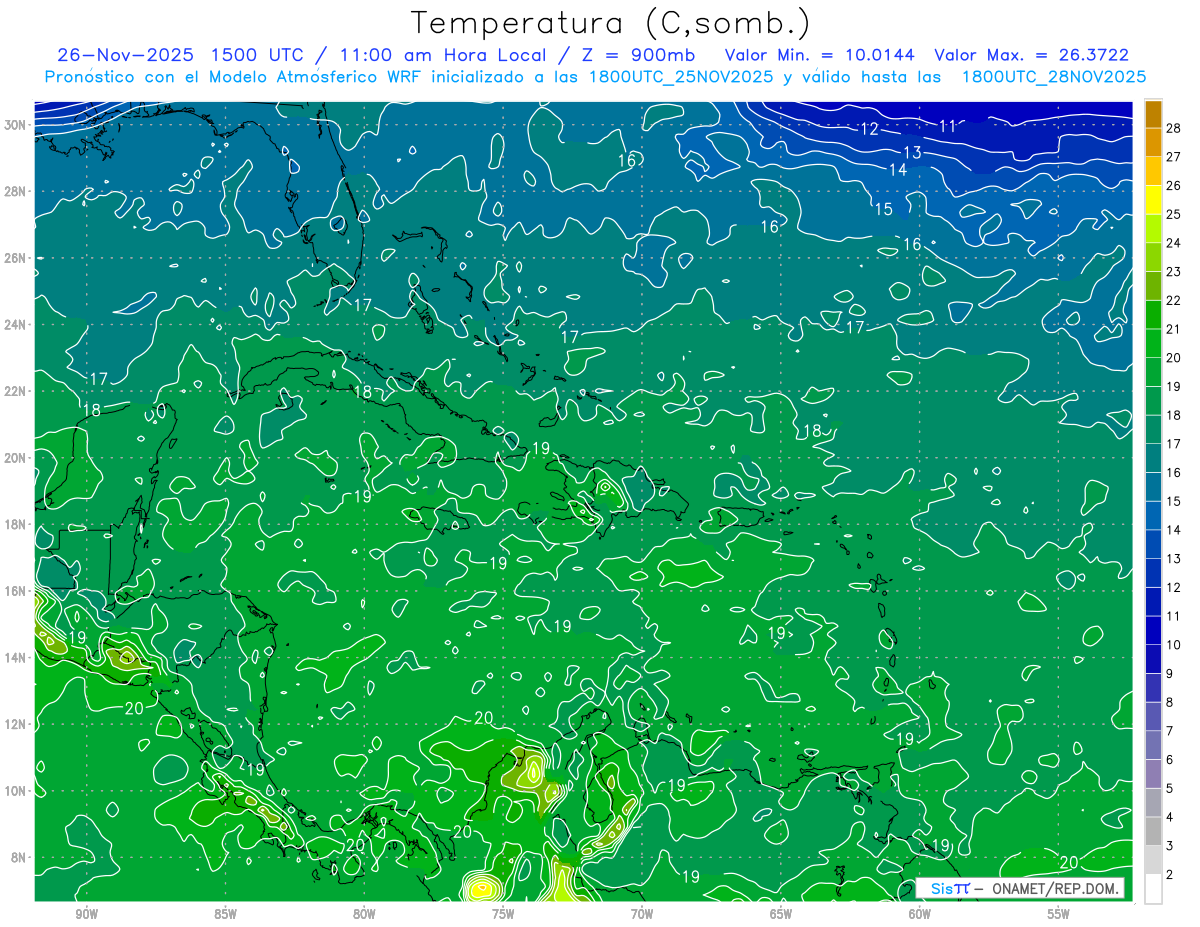Click the "18N" latitude axis label
Viewport: 1200px width, 927px height.
pos(15,524)
